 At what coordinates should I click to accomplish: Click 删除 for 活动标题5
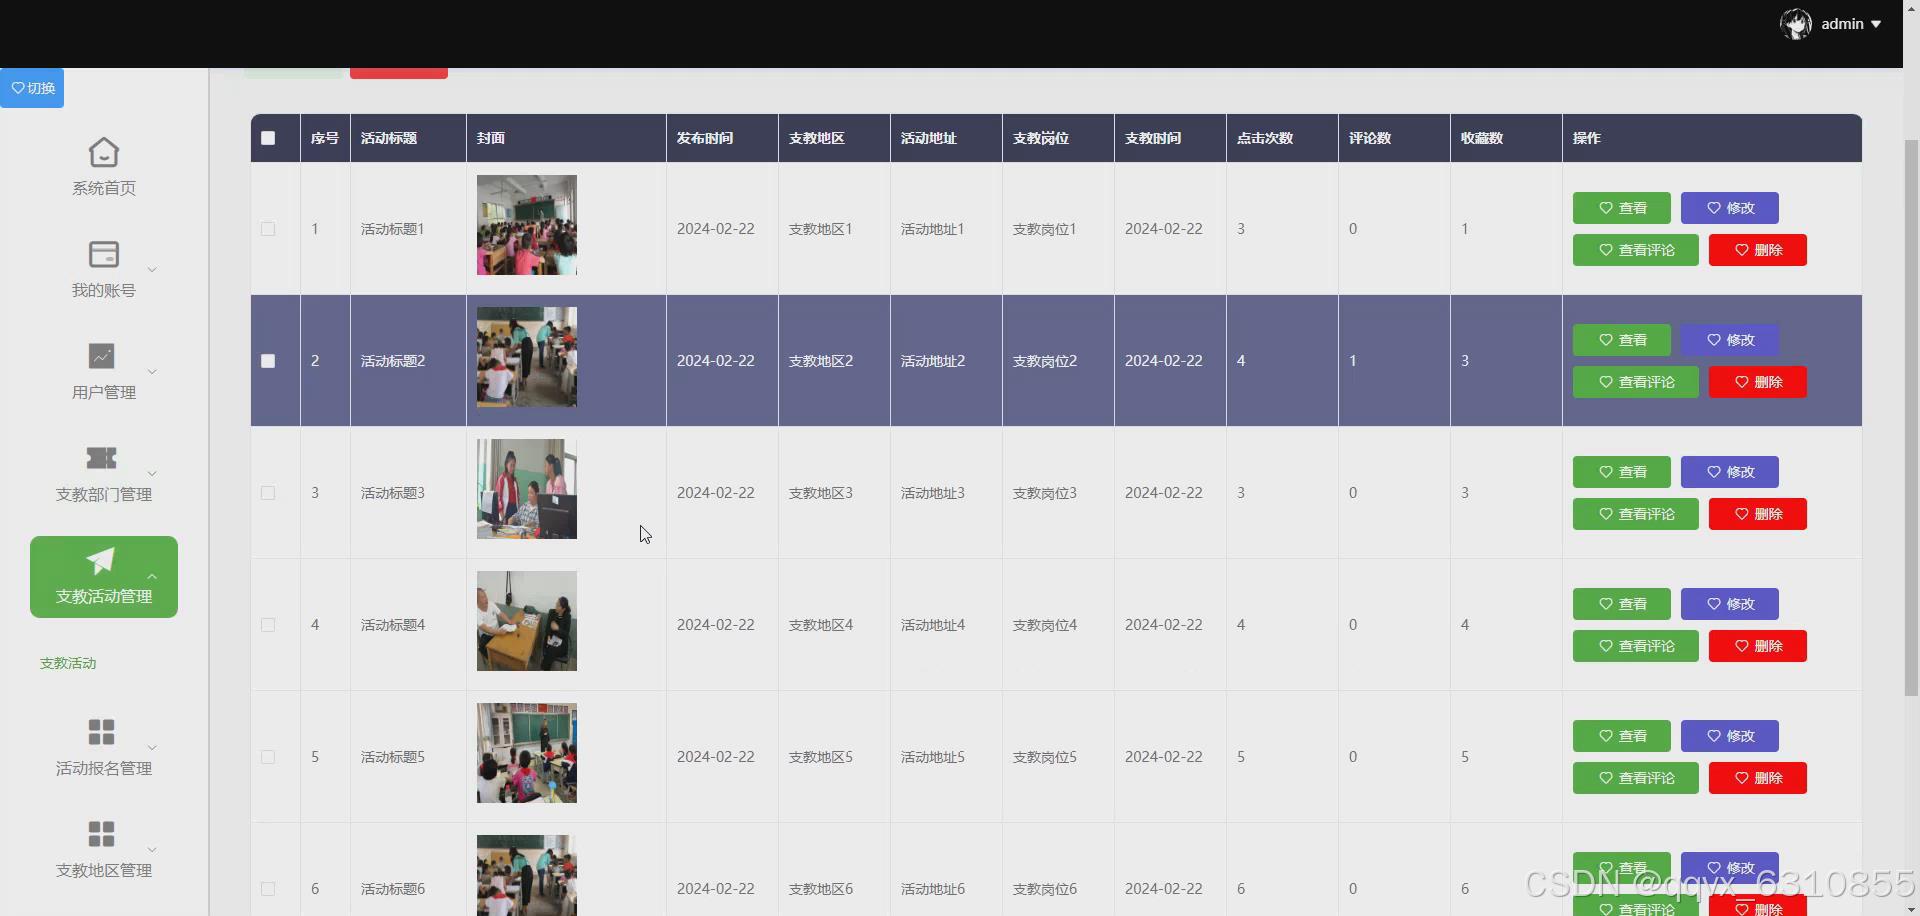point(1757,778)
